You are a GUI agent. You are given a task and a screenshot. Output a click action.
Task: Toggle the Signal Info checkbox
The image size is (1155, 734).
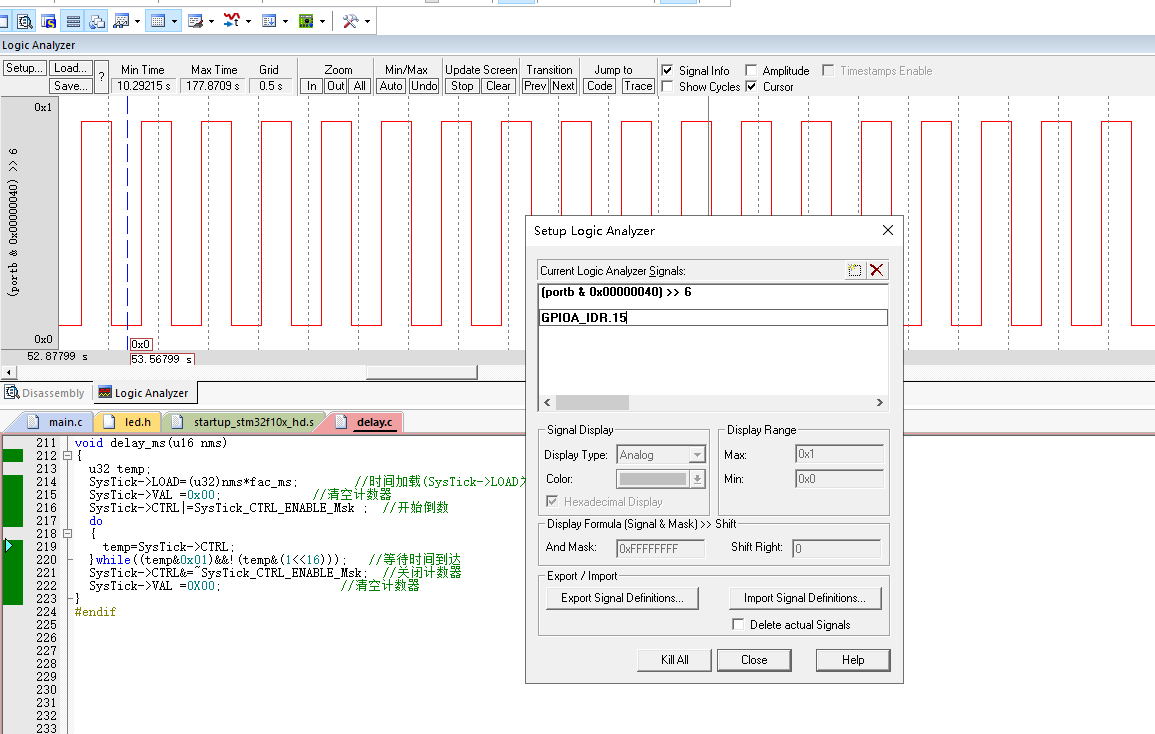tap(667, 71)
